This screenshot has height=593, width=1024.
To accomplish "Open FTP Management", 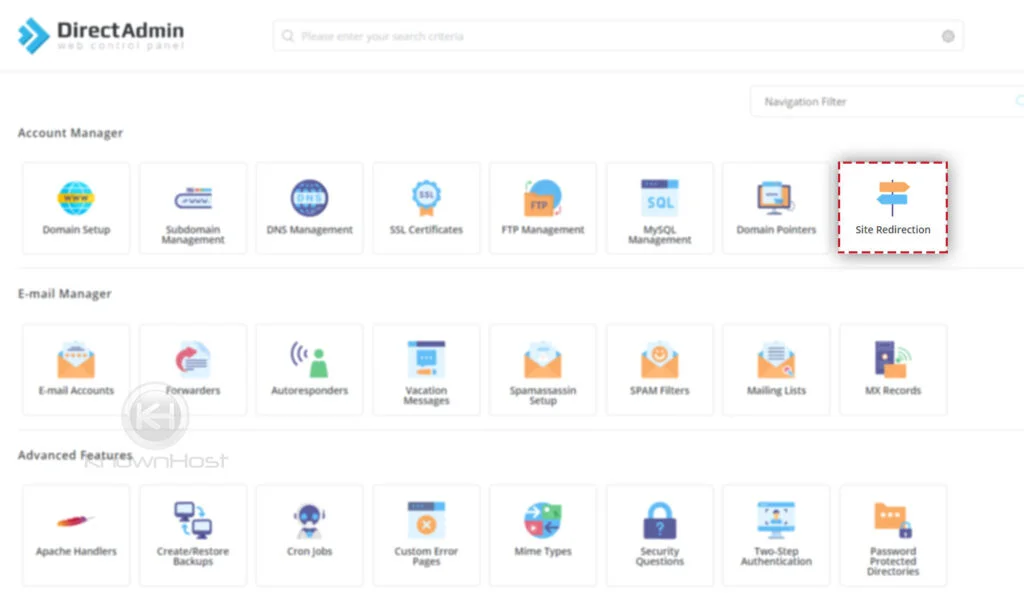I will click(x=543, y=208).
